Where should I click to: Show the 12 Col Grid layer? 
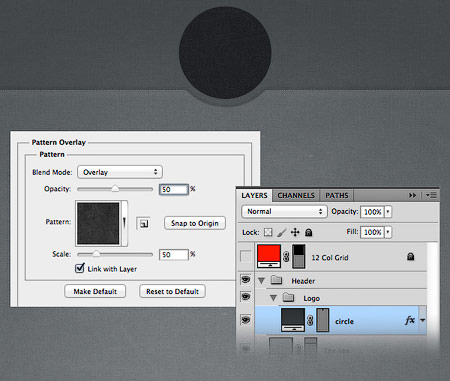coord(246,257)
